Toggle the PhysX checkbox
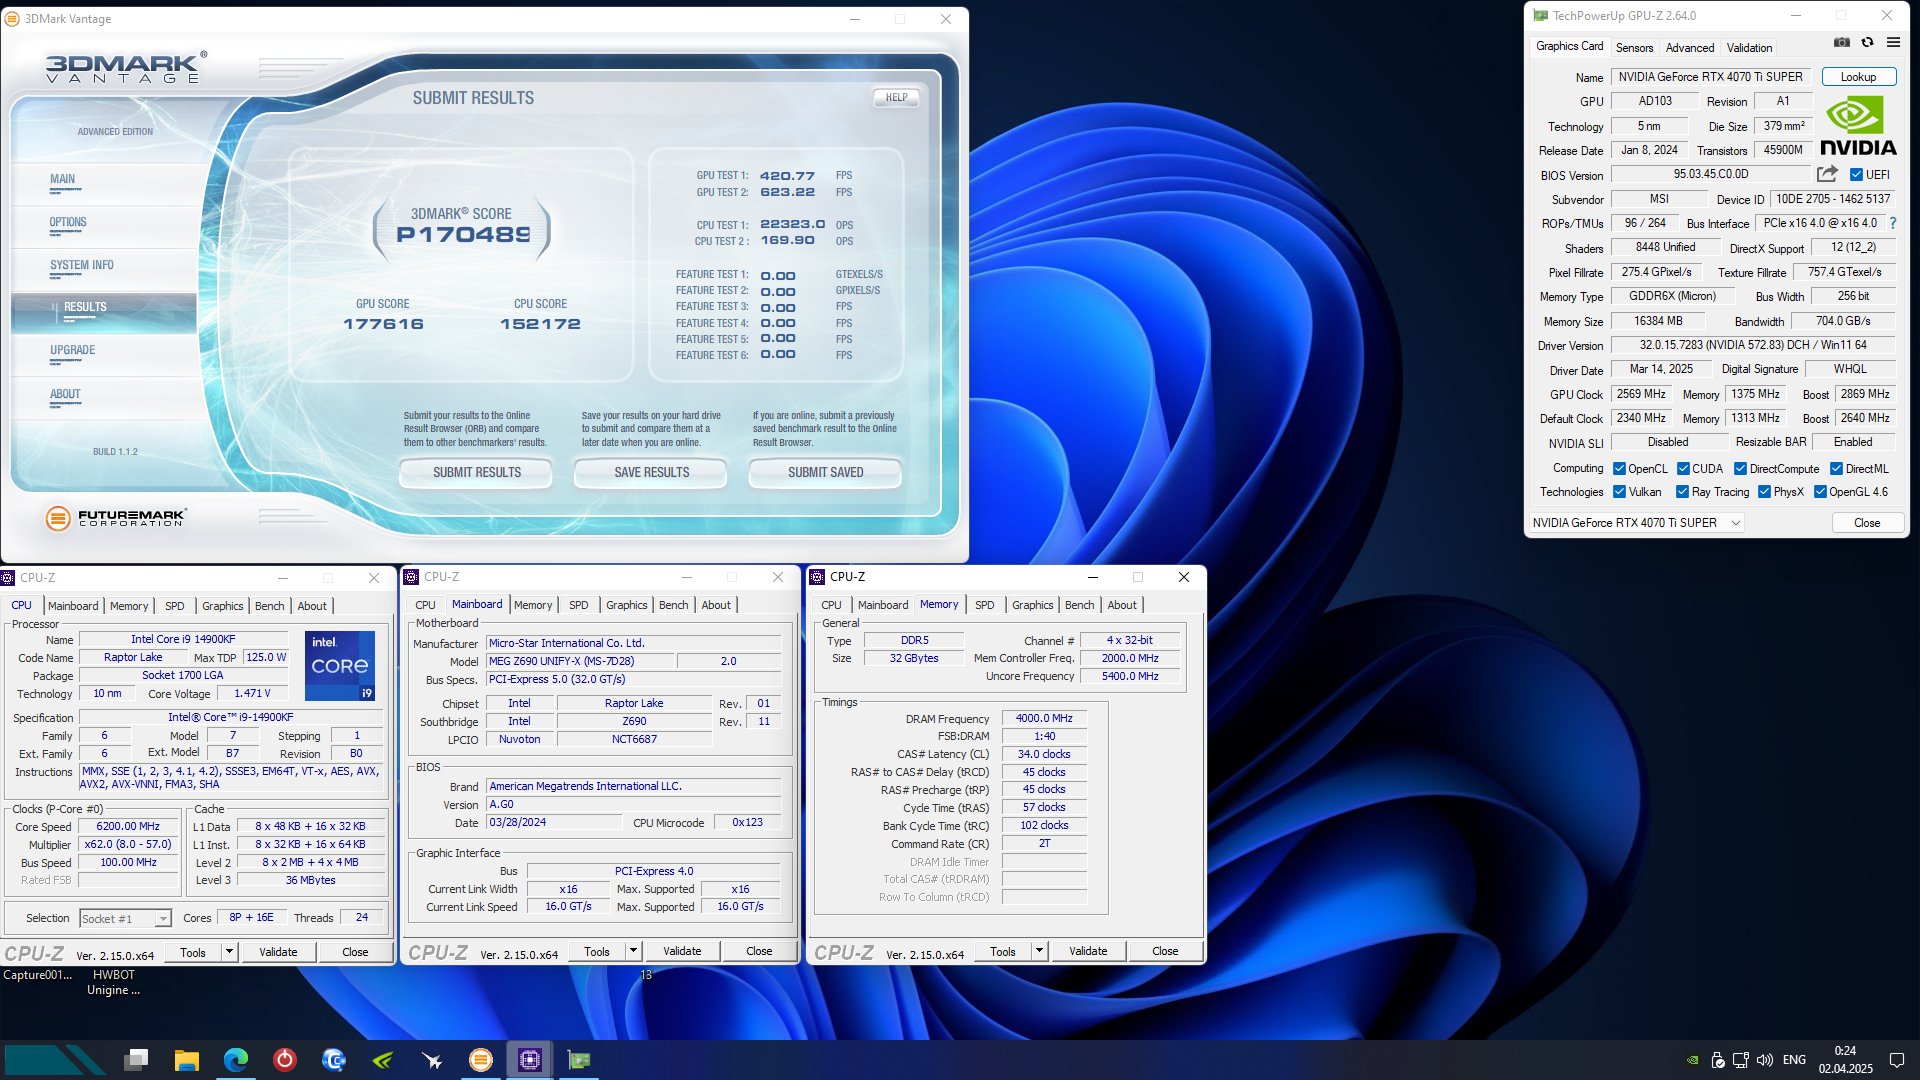Image resolution: width=1920 pixels, height=1080 pixels. pos(1764,492)
